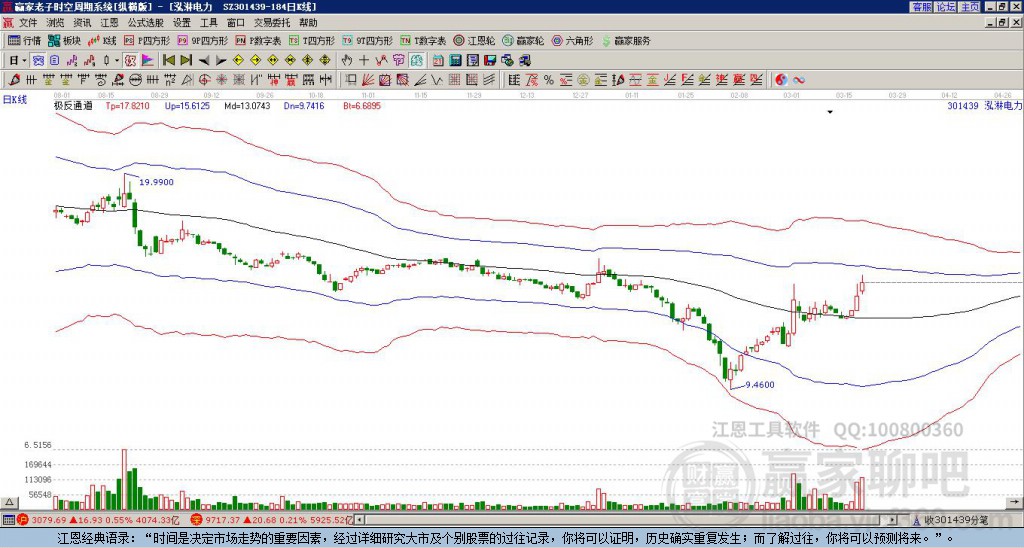Viewport: 1024px width, 548px height.
Task: Launch the 江恩轮 Gann wheel
Action: tap(475, 40)
